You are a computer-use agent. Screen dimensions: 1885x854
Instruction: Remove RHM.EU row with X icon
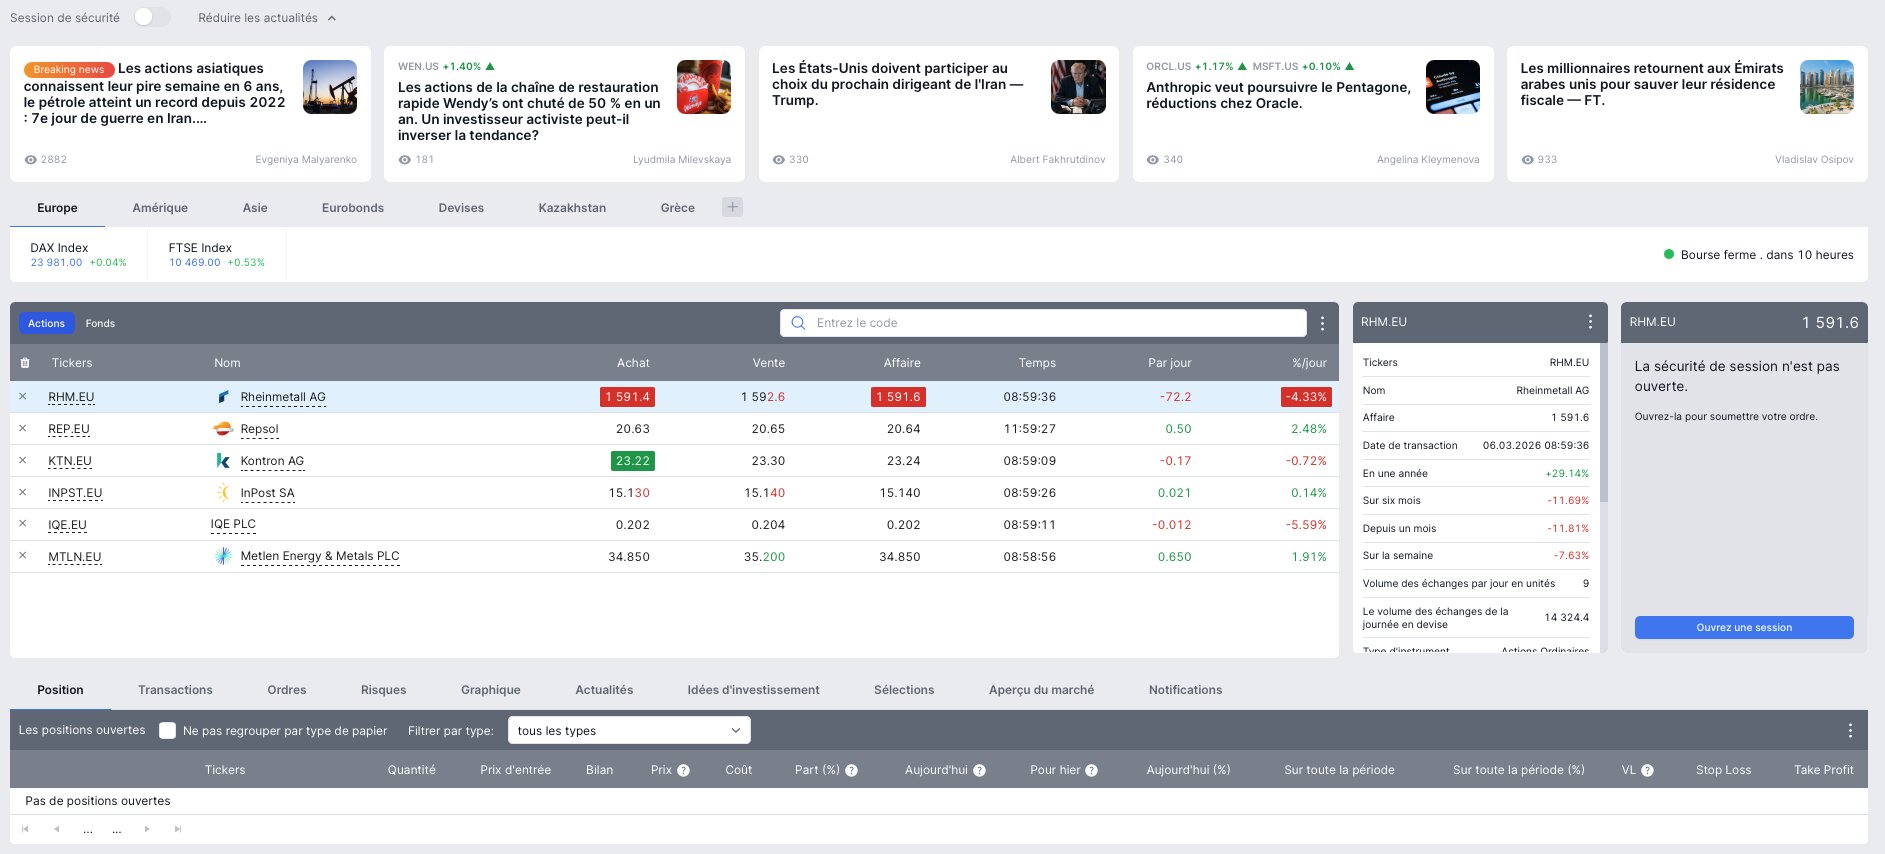[23, 397]
